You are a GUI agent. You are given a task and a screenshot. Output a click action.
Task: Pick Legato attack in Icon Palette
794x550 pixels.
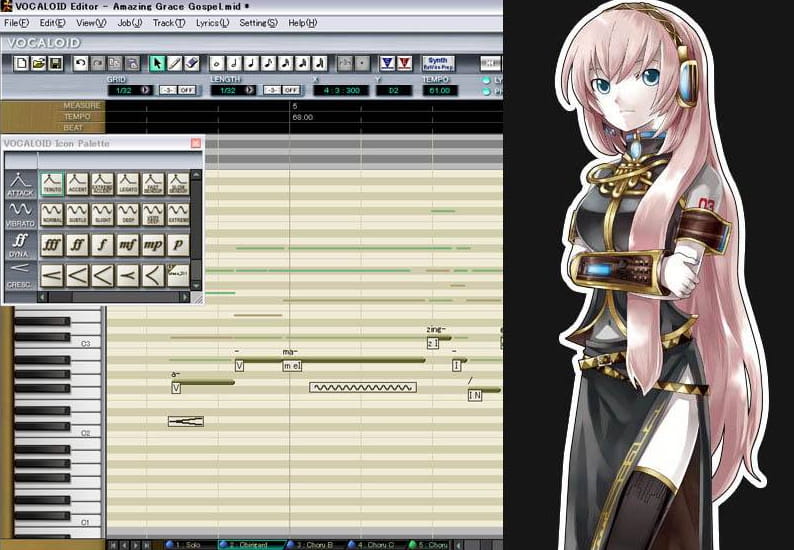click(x=128, y=184)
